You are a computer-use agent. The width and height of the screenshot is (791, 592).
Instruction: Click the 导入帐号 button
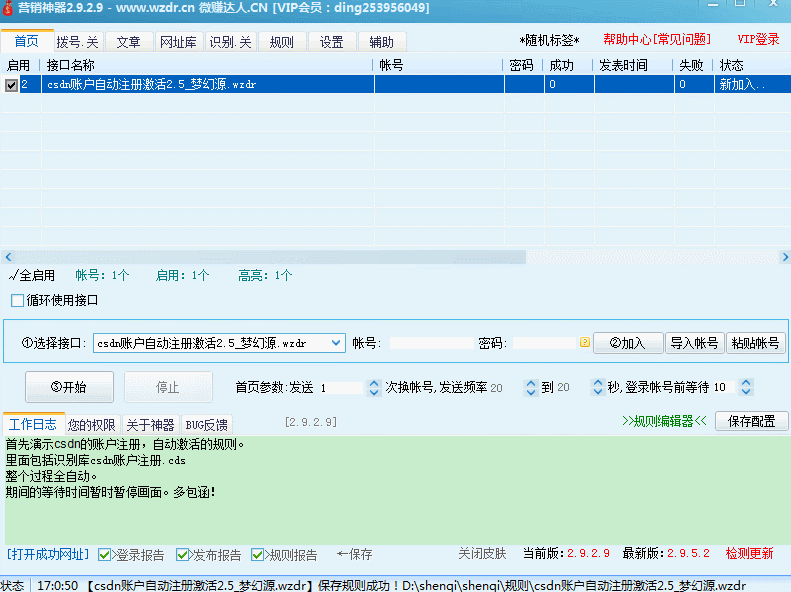click(695, 343)
